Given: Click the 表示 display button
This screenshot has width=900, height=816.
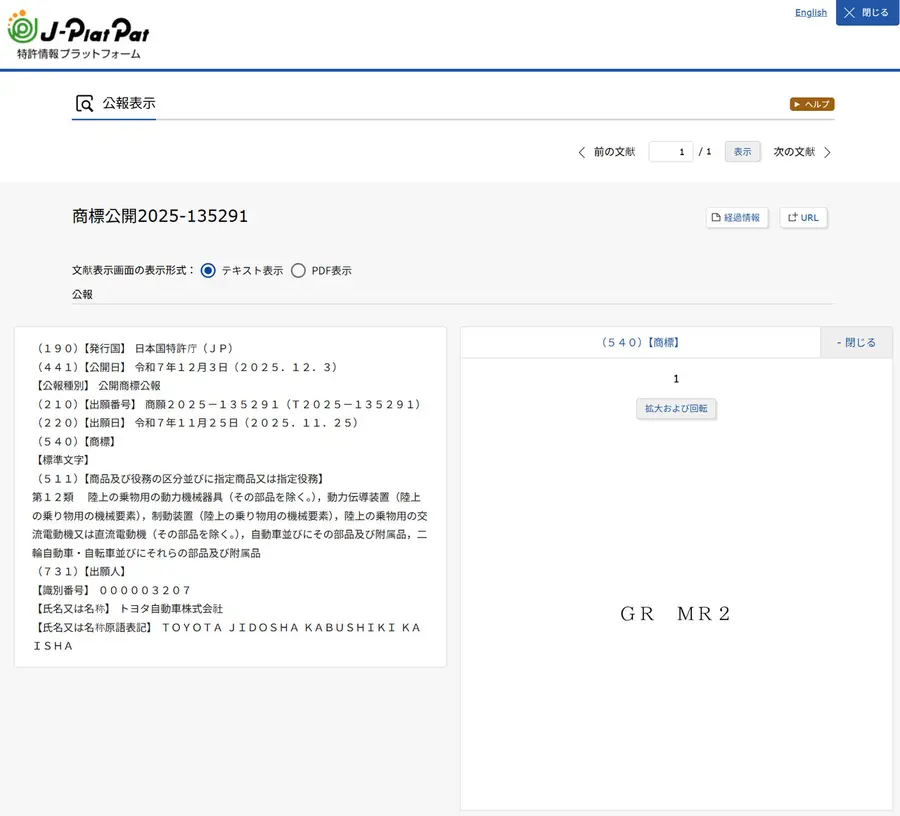Looking at the screenshot, I should pos(742,151).
